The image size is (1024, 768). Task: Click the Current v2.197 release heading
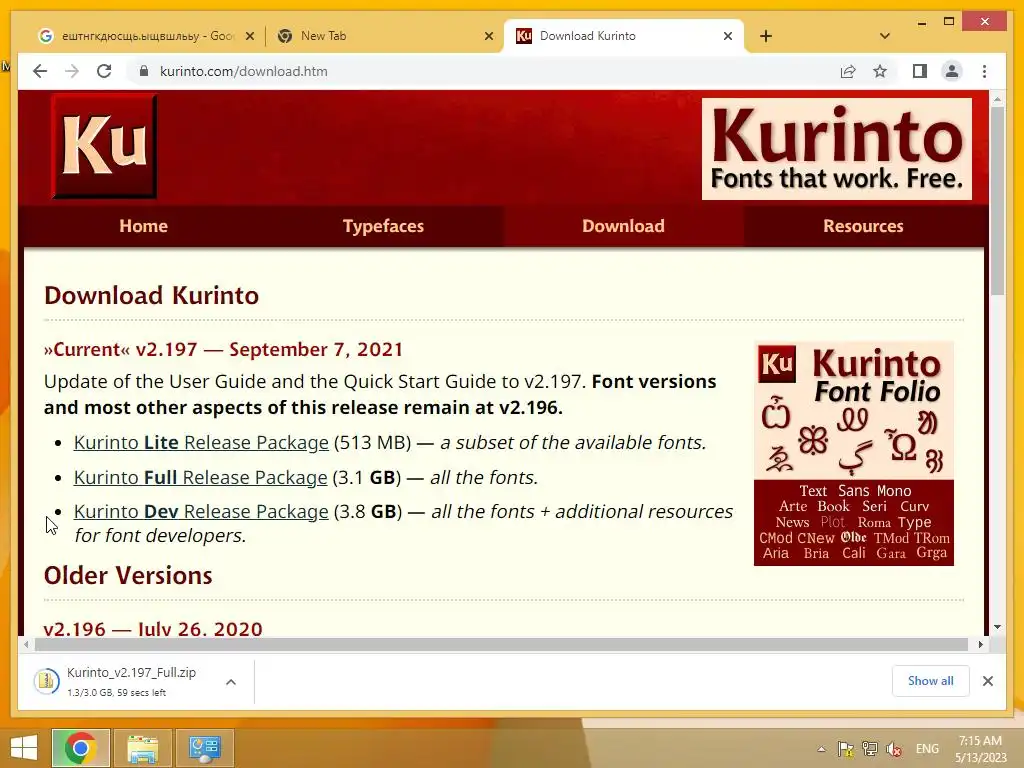point(223,349)
